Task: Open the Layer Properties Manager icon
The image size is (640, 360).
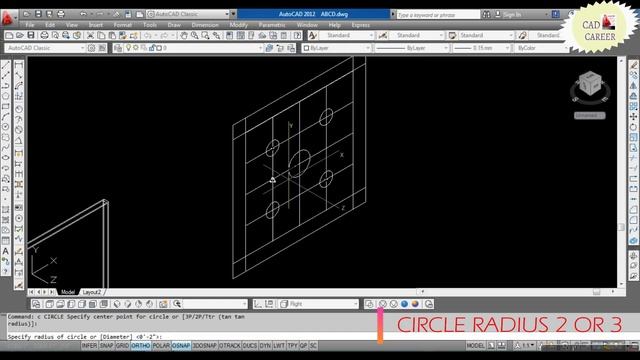Action: pyautogui.click(x=118, y=48)
